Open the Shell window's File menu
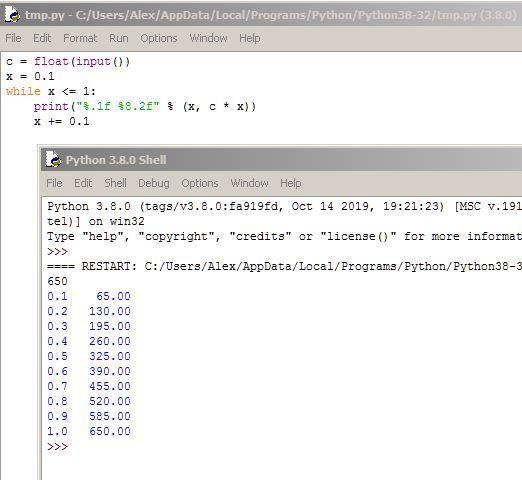 tap(54, 183)
